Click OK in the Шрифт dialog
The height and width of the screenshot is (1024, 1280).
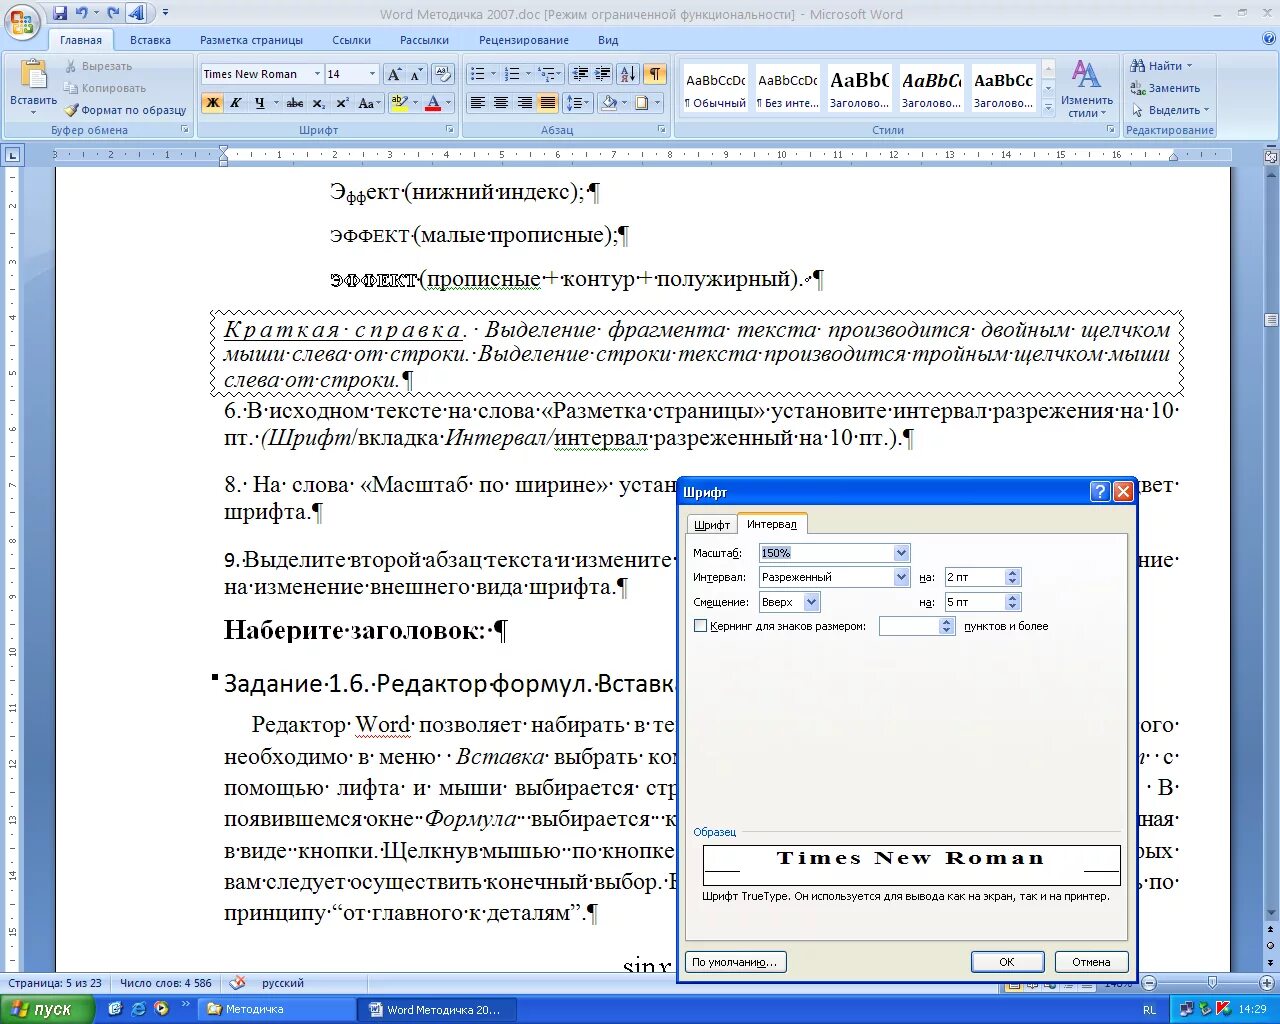point(1007,962)
